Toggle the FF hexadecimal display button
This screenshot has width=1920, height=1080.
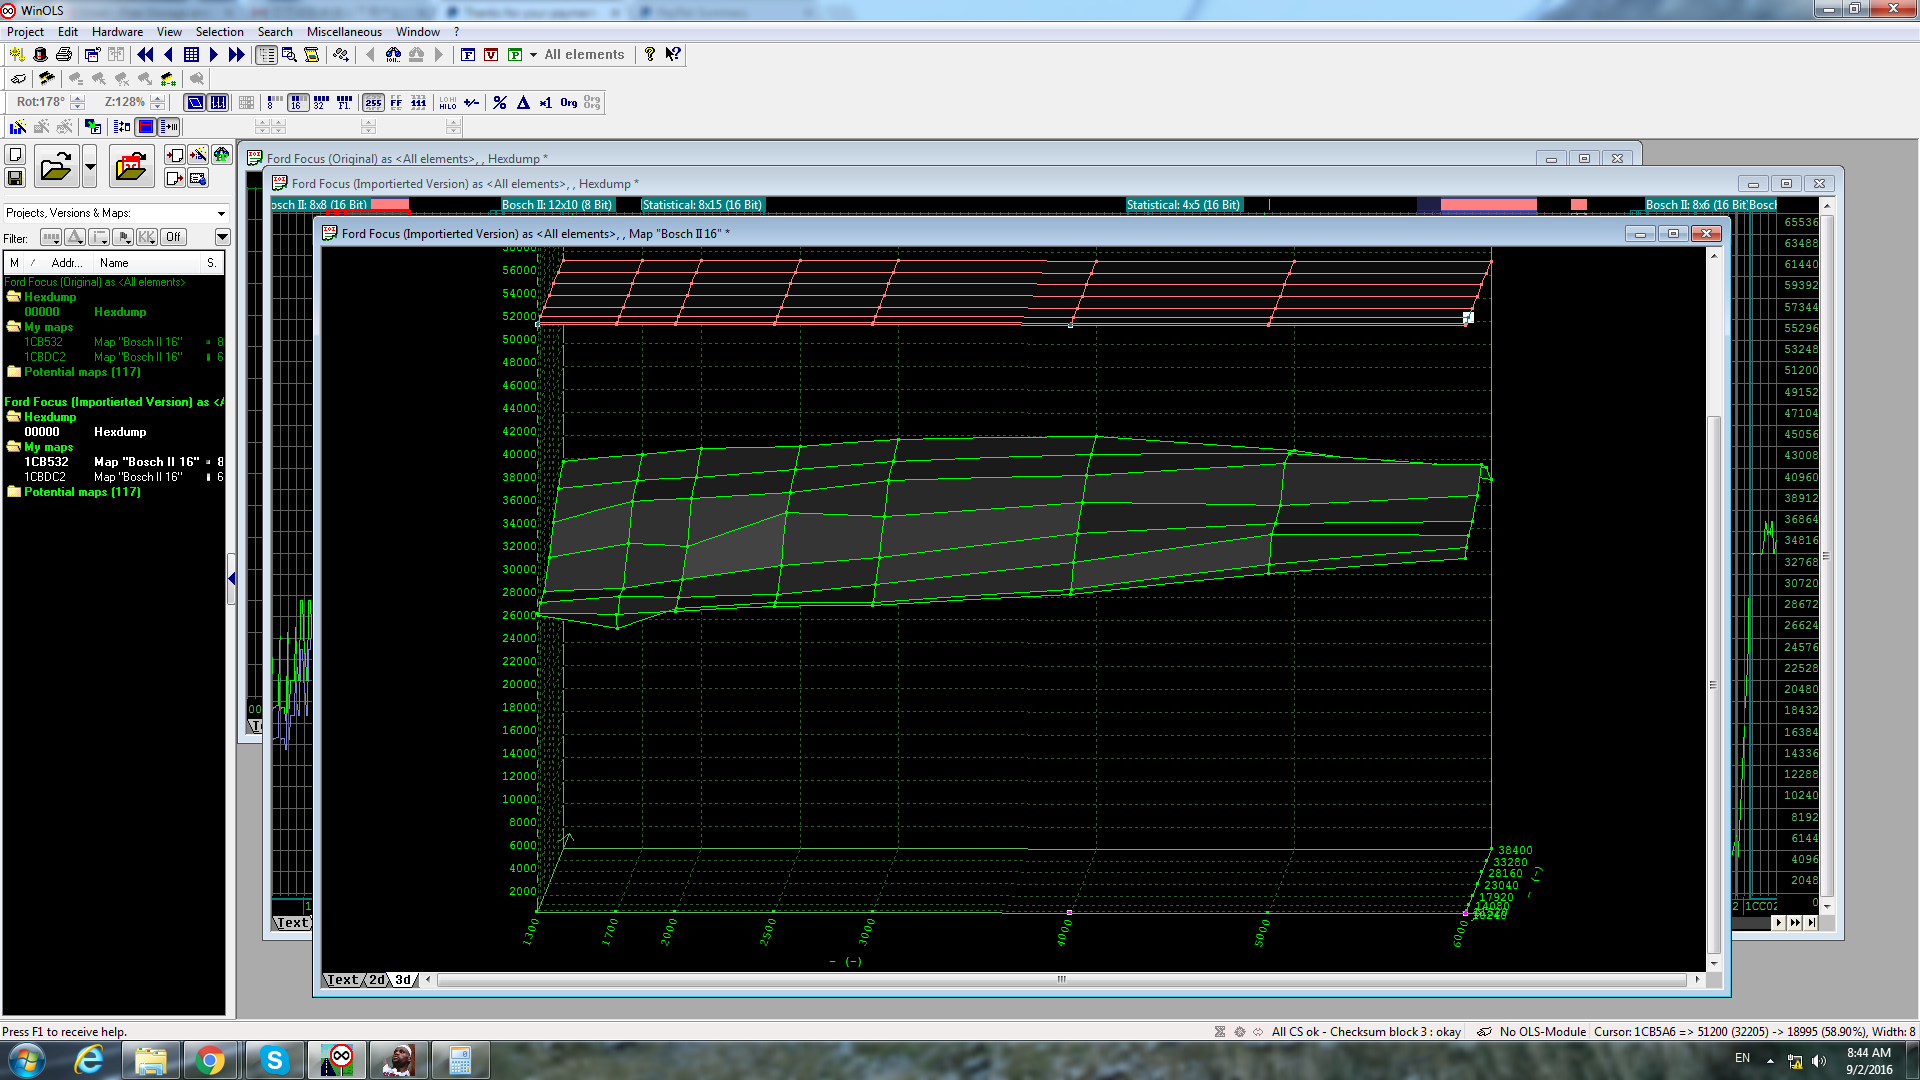pyautogui.click(x=396, y=103)
